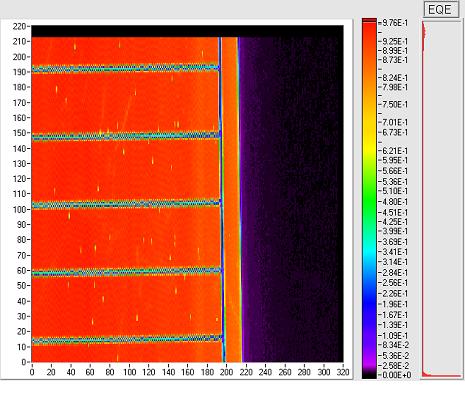This screenshot has width=465, height=398.
Task: Click the 2.84E-1 color scale label
Action: point(395,273)
